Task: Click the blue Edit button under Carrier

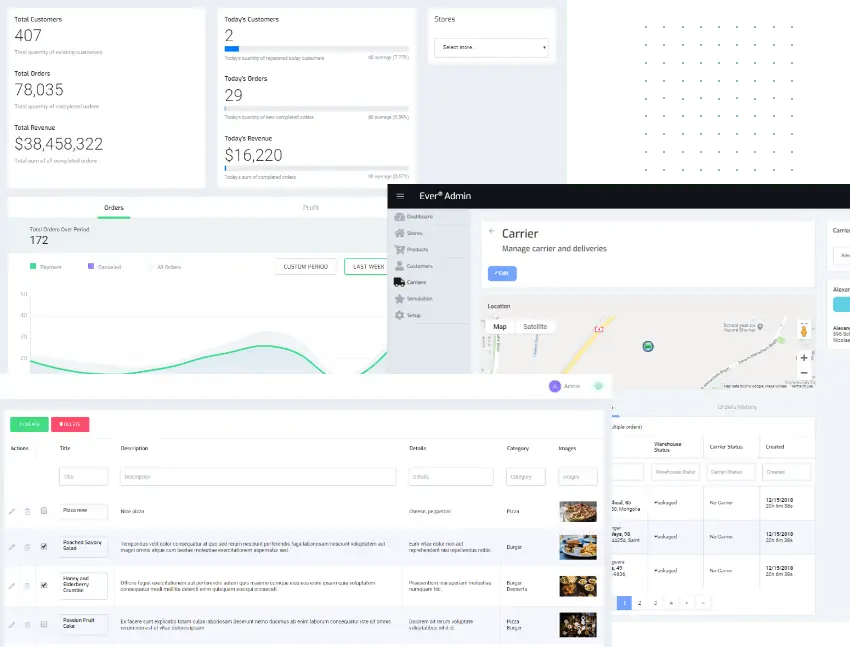Action: pyautogui.click(x=502, y=273)
